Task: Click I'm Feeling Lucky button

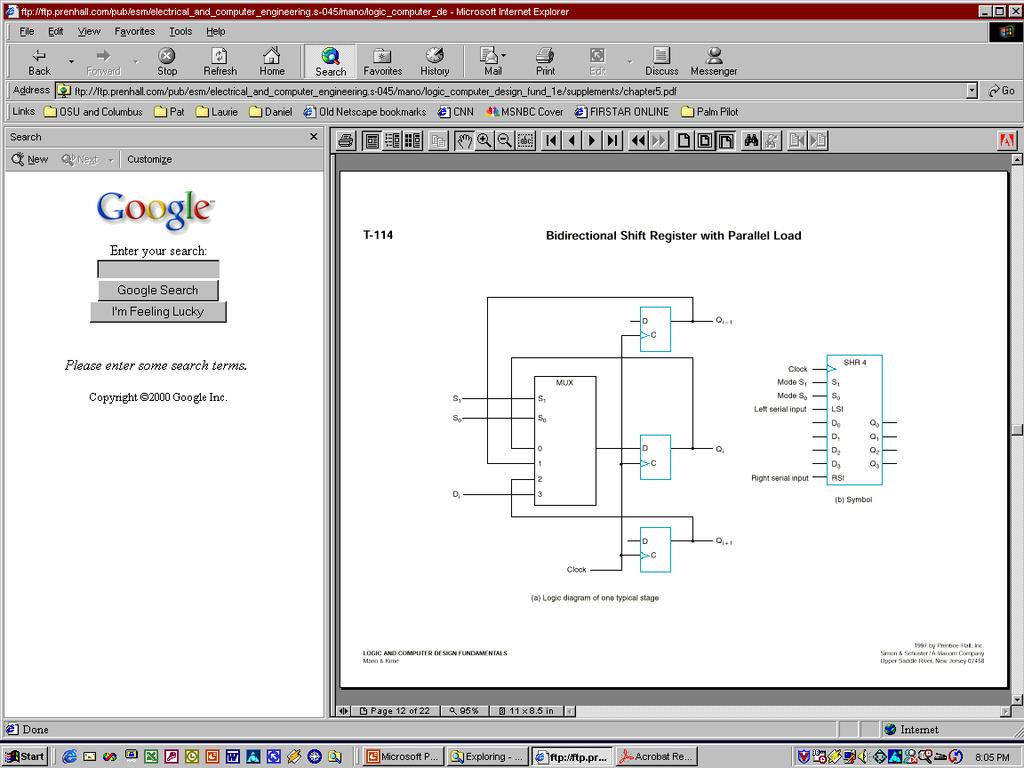Action: (x=158, y=312)
